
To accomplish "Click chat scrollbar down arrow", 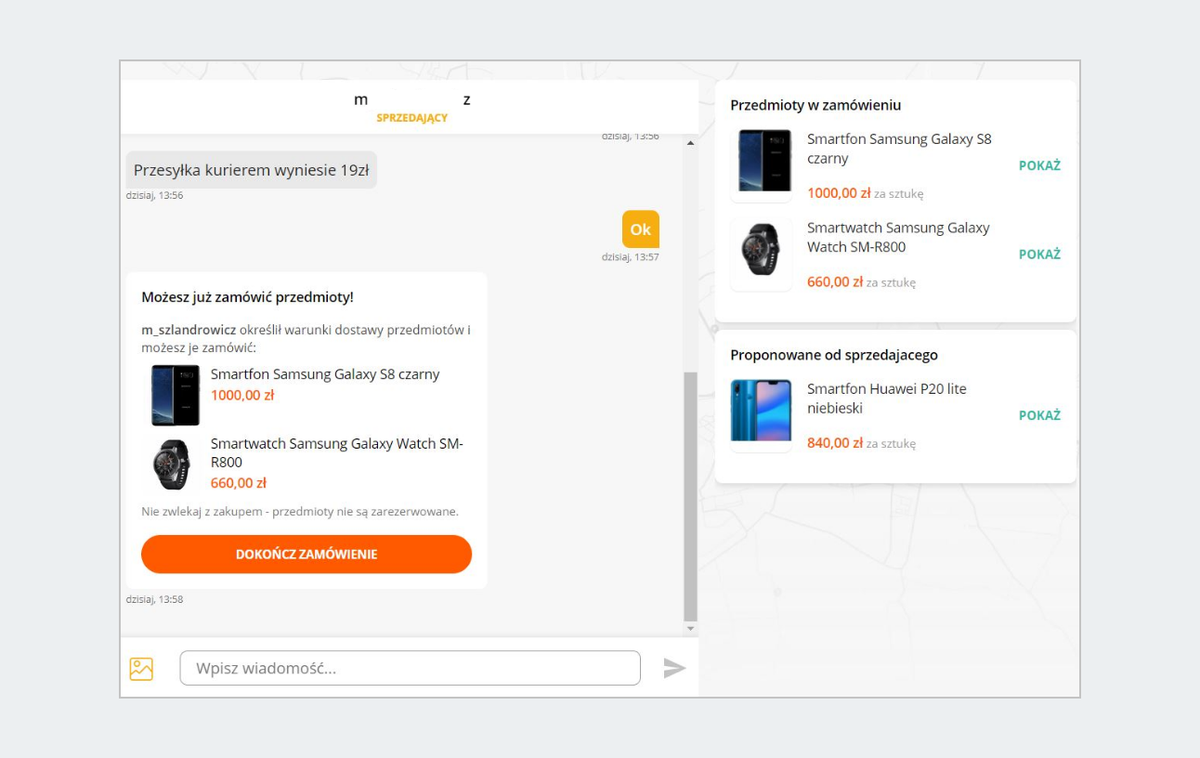I will click(x=690, y=629).
